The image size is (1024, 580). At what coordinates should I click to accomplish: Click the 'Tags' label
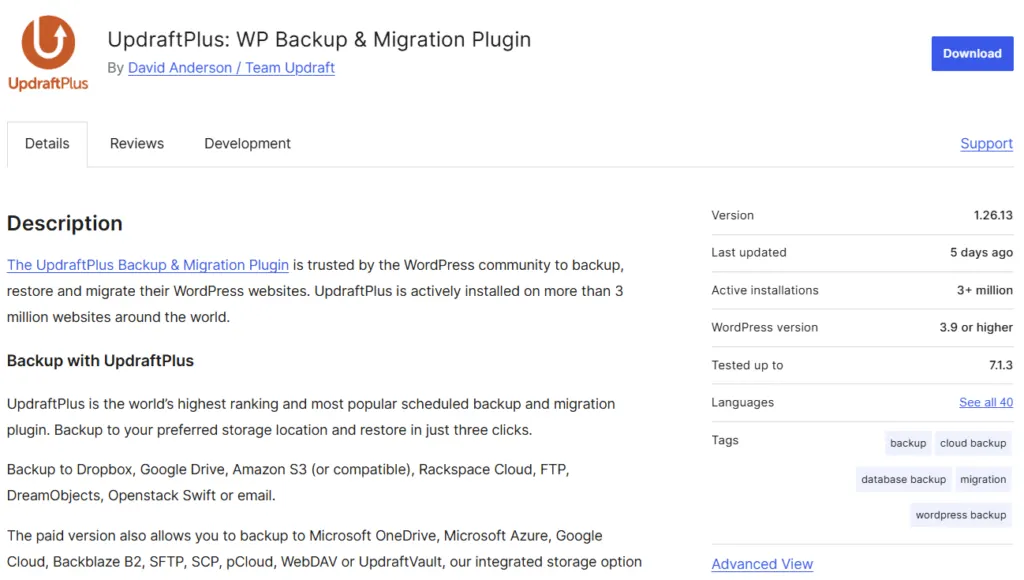click(x=725, y=440)
